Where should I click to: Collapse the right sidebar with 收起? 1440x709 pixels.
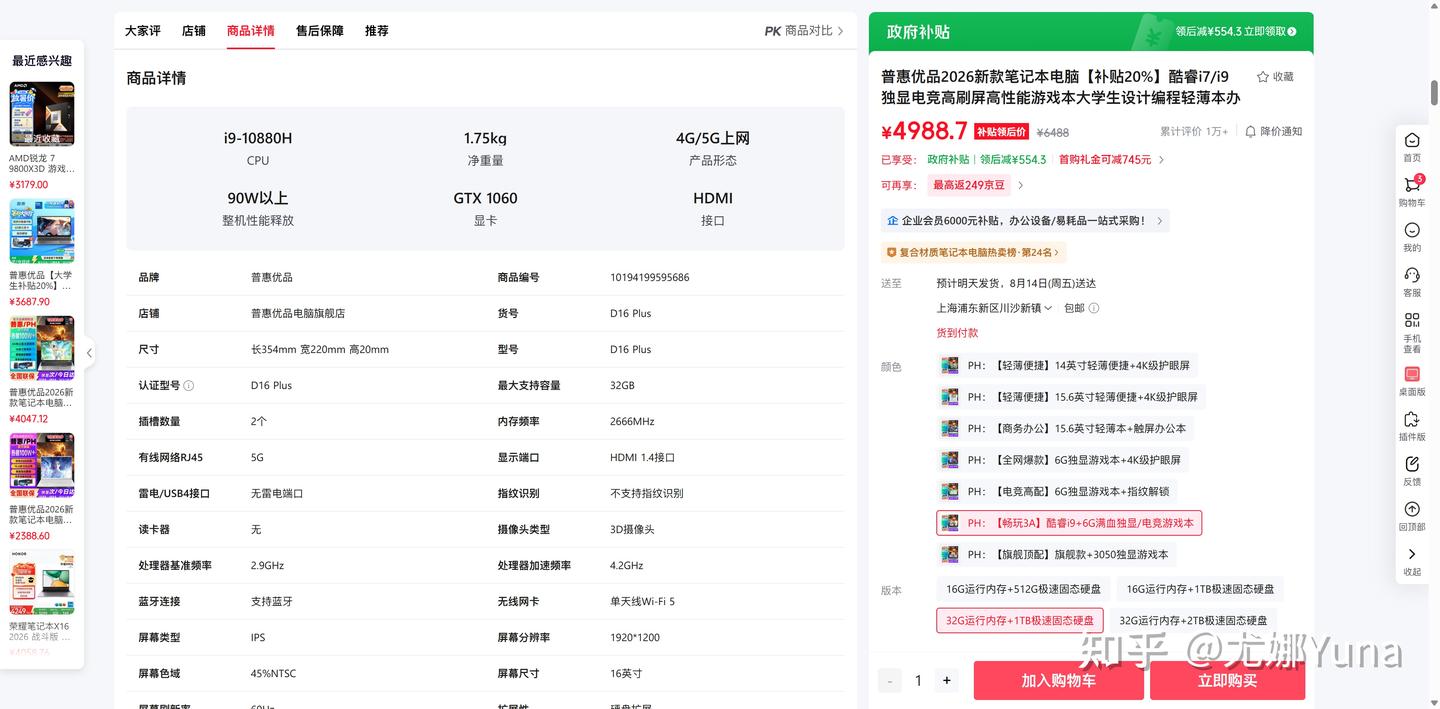click(1412, 560)
